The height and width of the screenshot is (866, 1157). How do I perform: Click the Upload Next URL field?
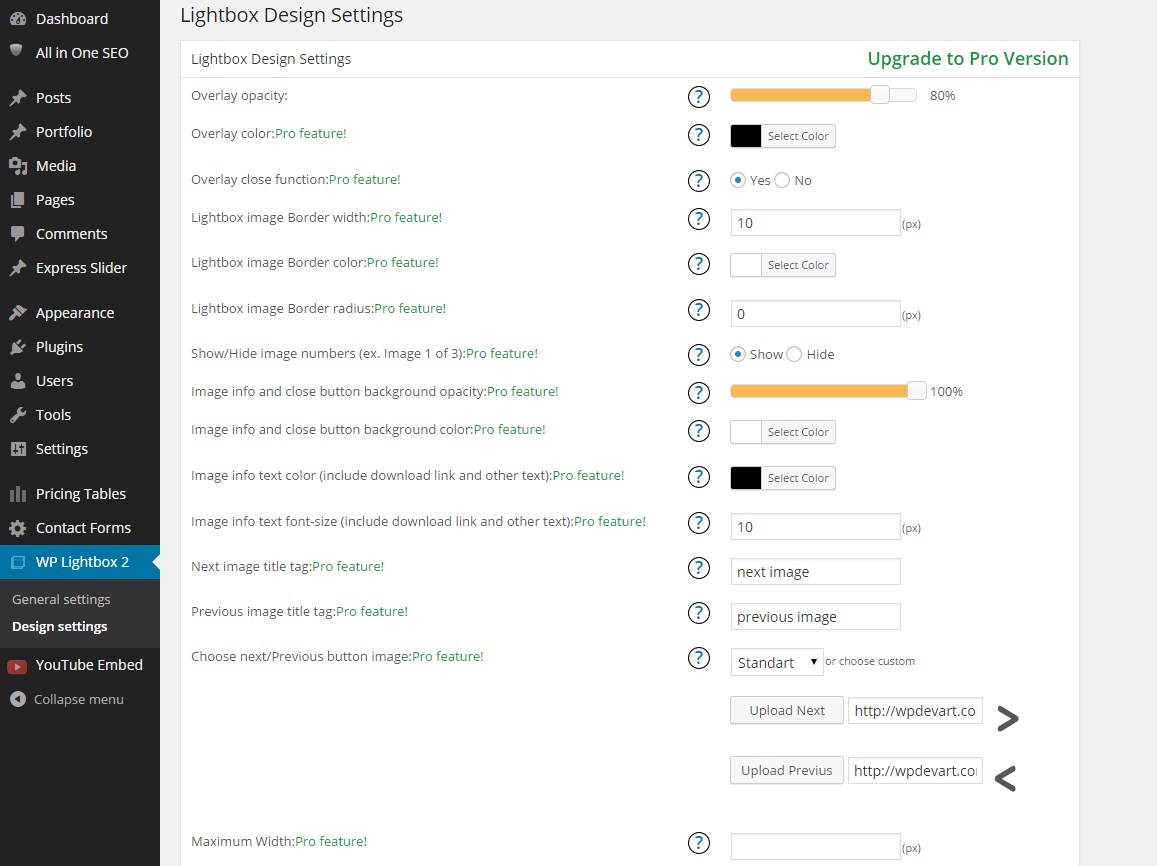point(915,710)
